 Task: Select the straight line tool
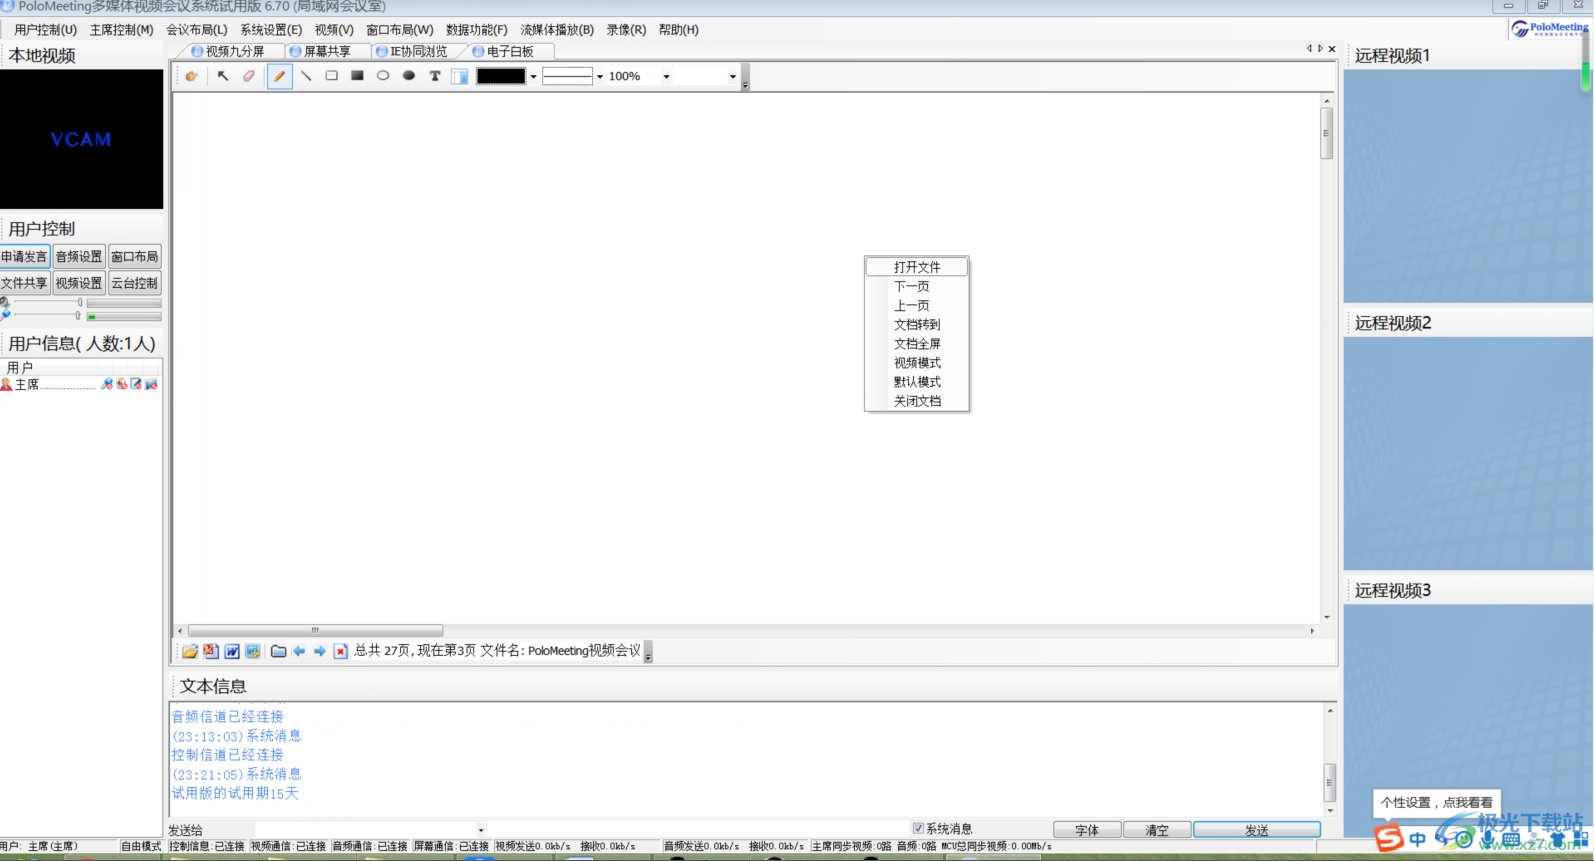click(x=306, y=76)
